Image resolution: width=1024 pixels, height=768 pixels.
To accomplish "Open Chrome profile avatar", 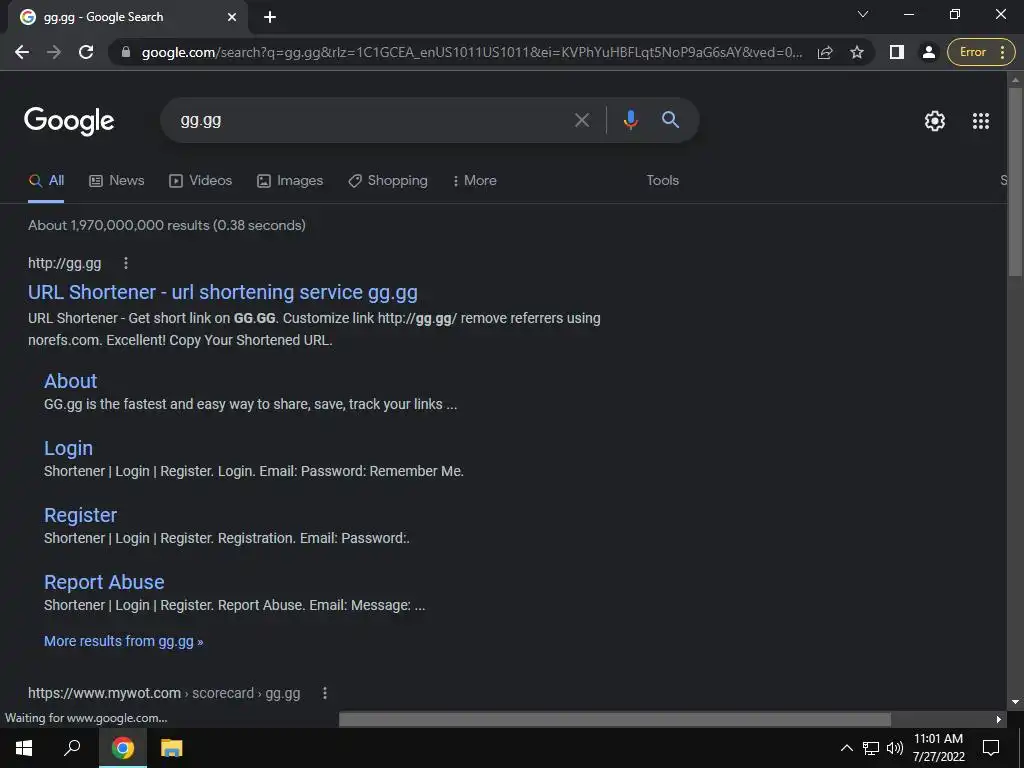I will click(x=928, y=52).
